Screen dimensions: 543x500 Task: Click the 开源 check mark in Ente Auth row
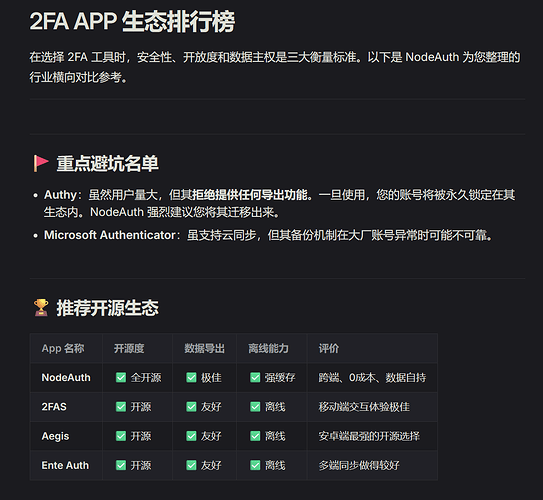121,465
